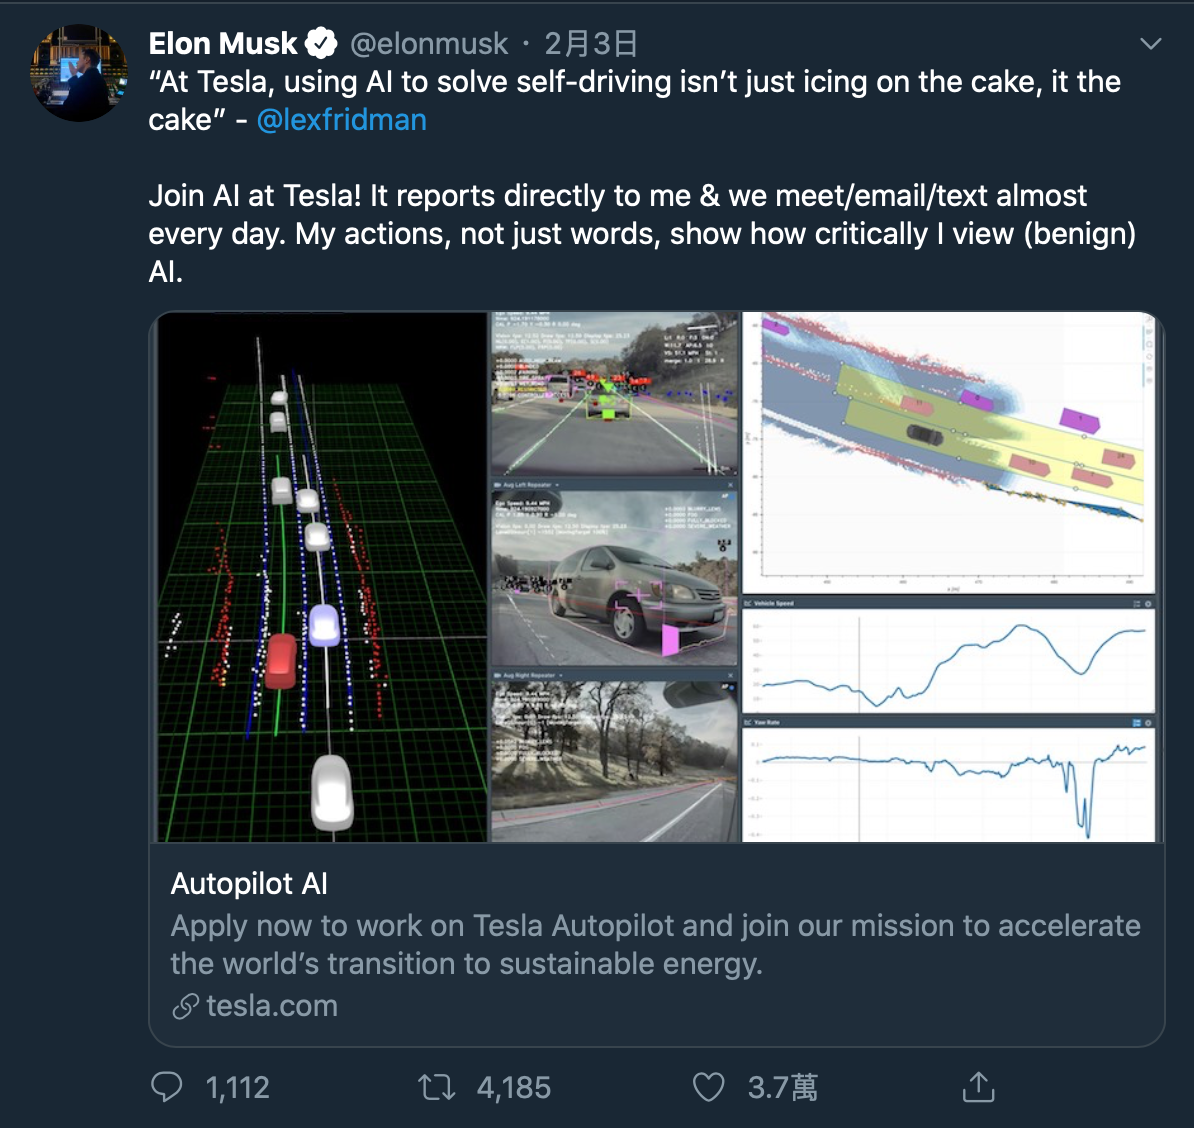Open the Autopilot AI card title
1194x1128 pixels.
pos(249,884)
